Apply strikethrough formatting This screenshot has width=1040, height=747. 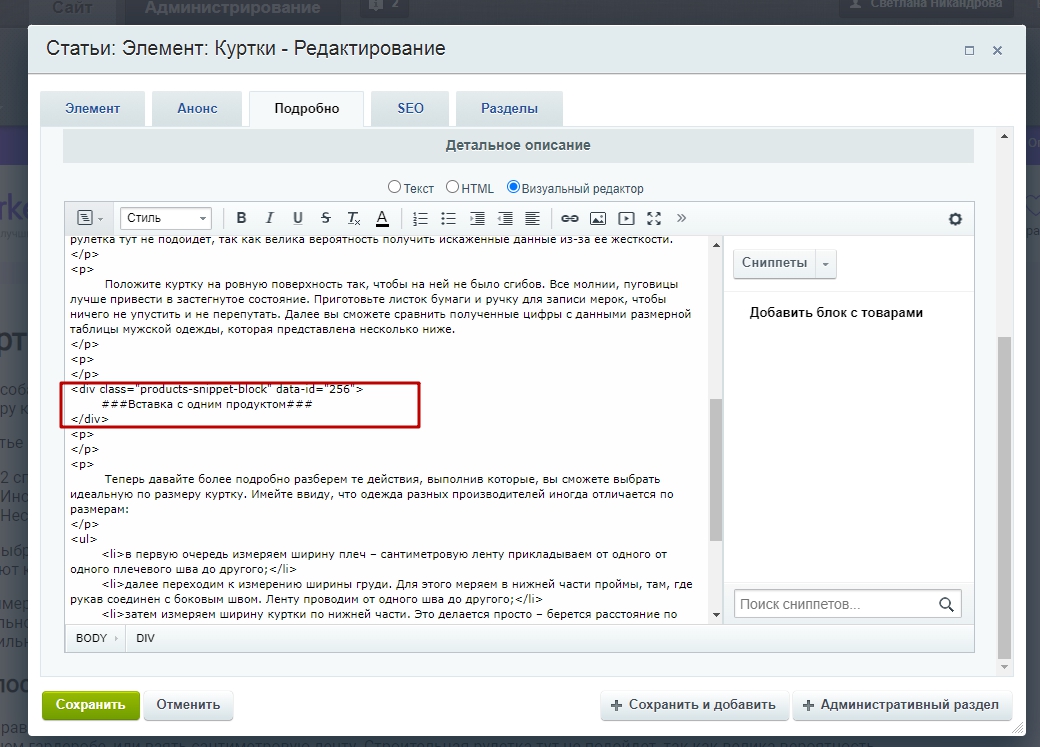point(326,218)
